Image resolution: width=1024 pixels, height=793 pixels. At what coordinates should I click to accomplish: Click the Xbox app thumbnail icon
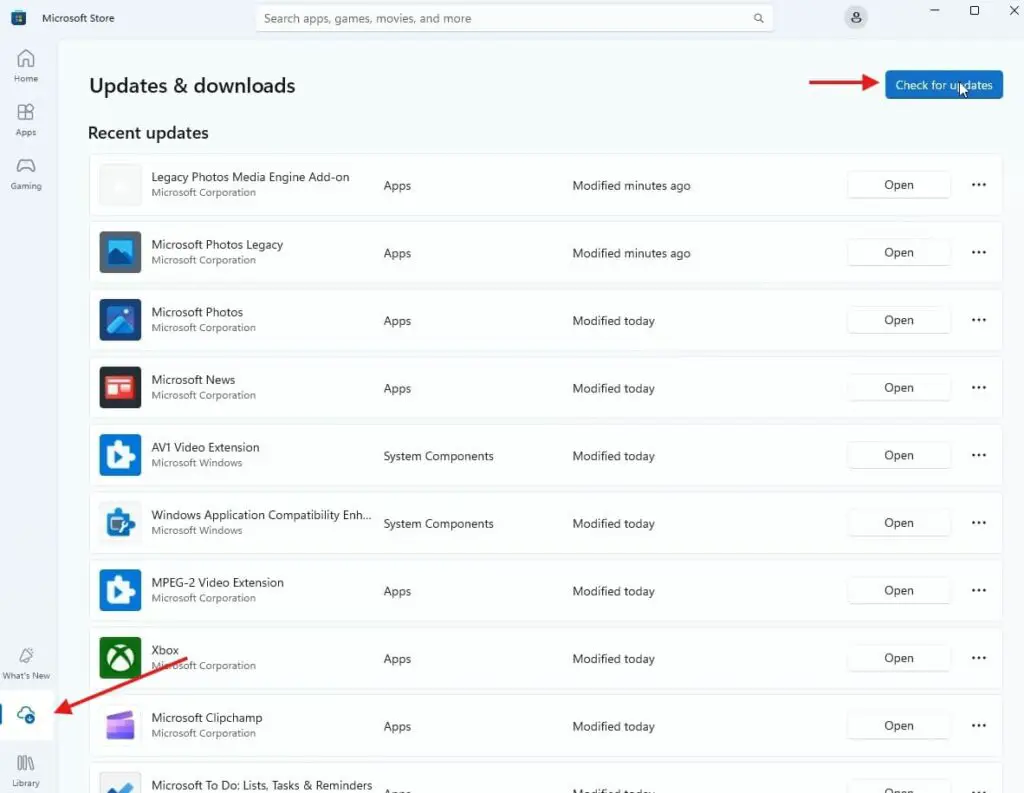click(x=120, y=658)
